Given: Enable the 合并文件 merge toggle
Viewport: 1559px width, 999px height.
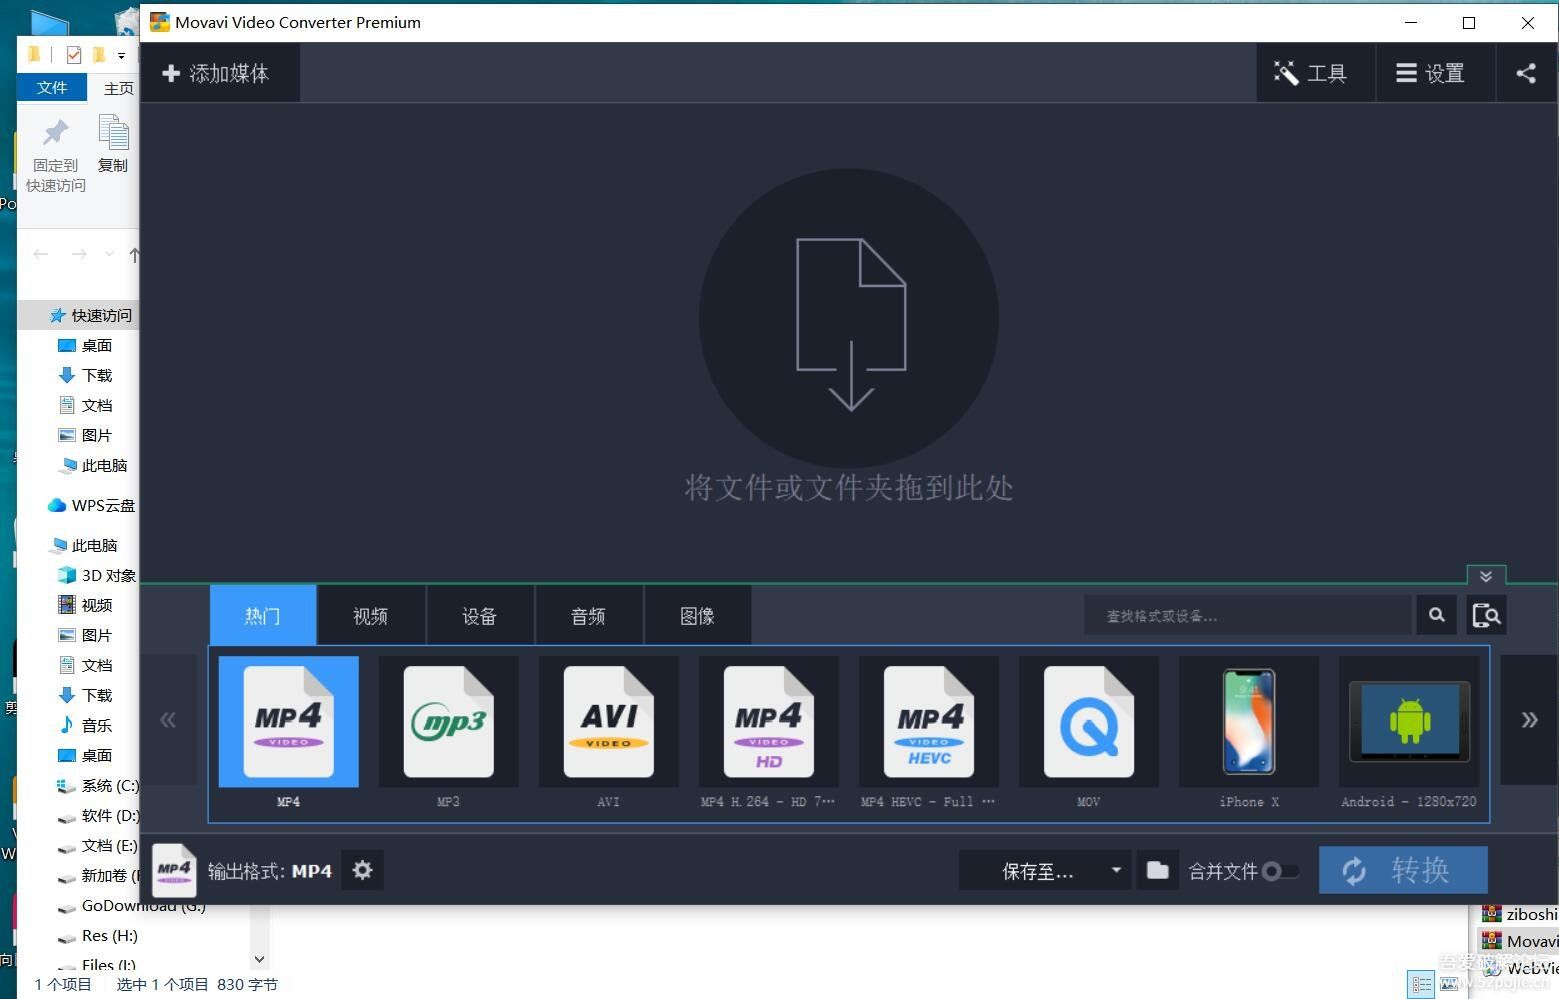Looking at the screenshot, I should [x=1283, y=871].
